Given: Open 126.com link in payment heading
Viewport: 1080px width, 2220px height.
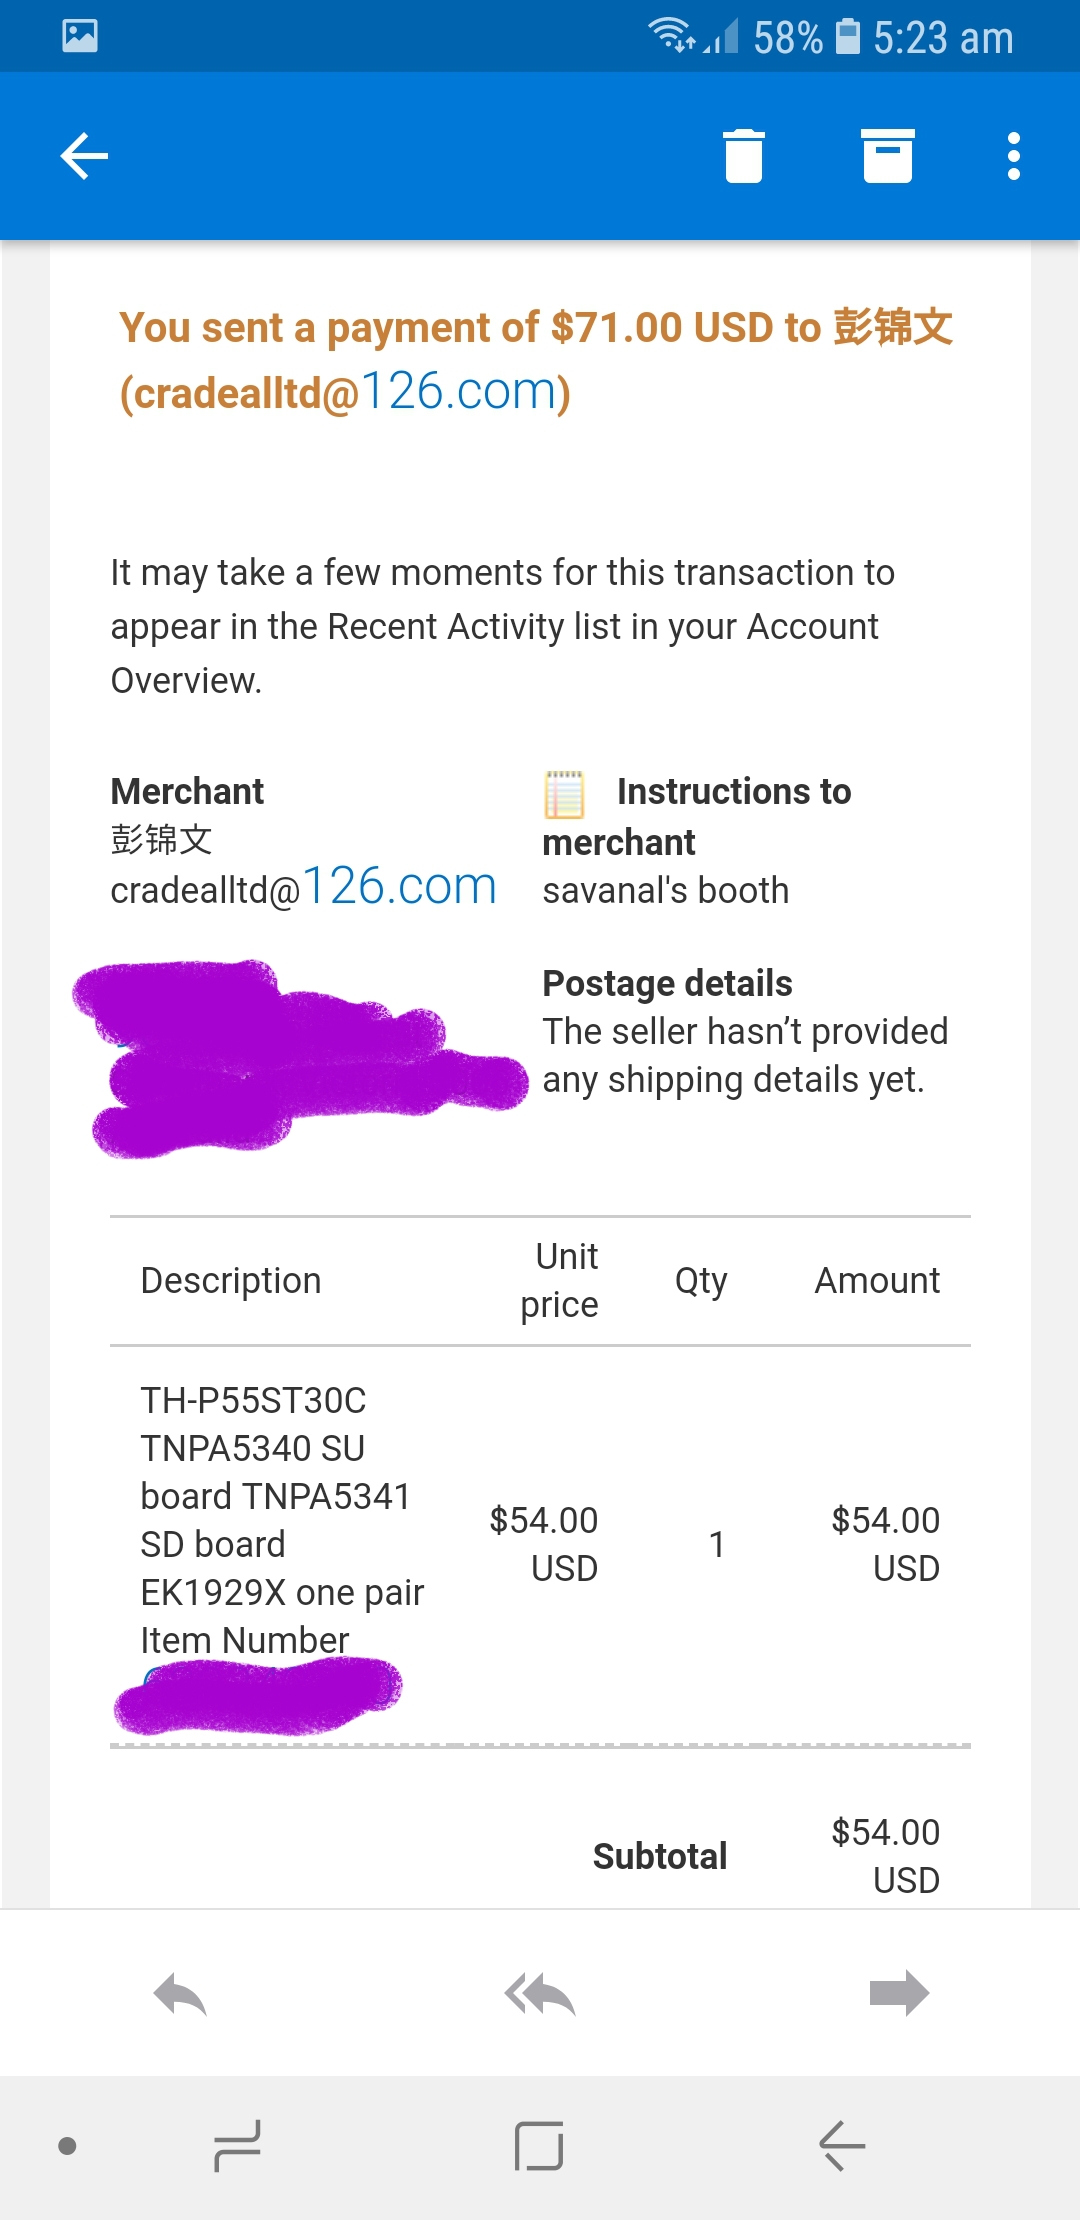Looking at the screenshot, I should pyautogui.click(x=462, y=391).
